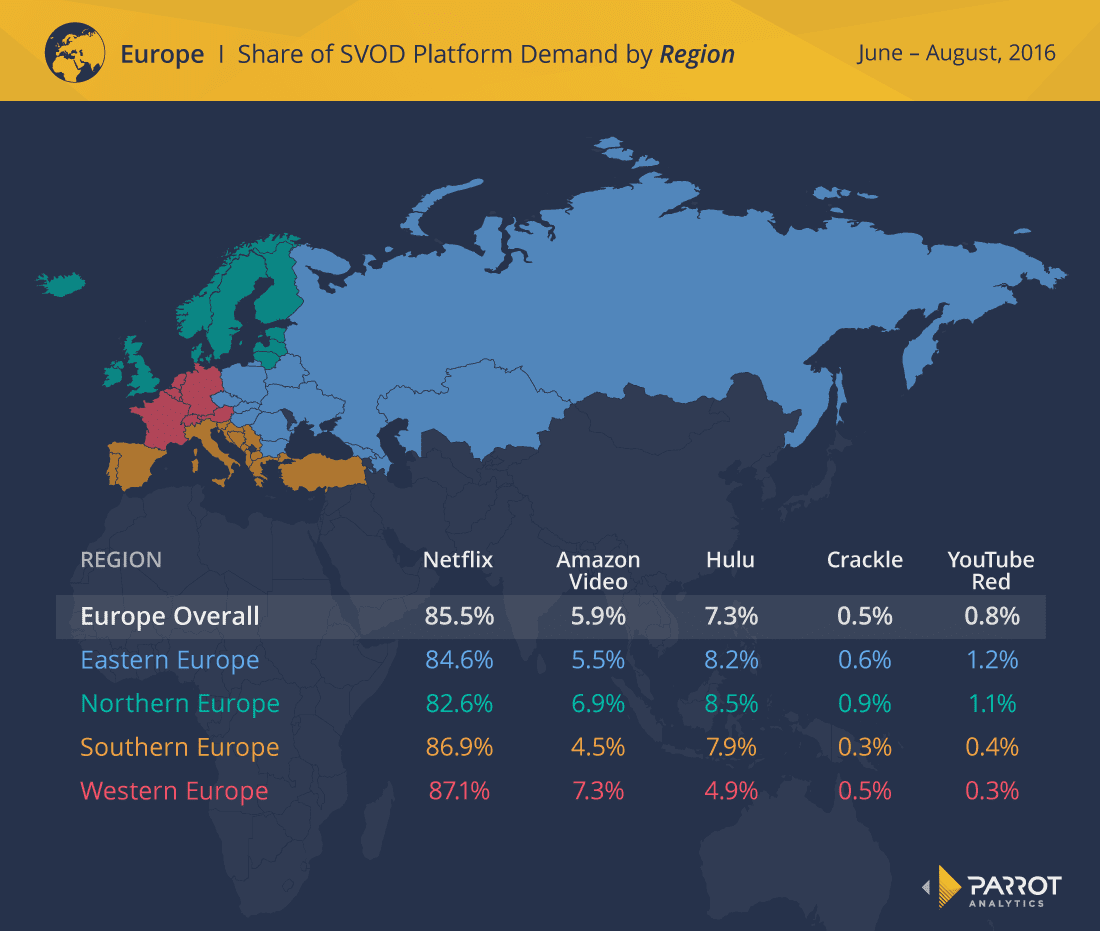The height and width of the screenshot is (931, 1100).
Task: Click the green Iceland shape on the map
Action: (61, 284)
